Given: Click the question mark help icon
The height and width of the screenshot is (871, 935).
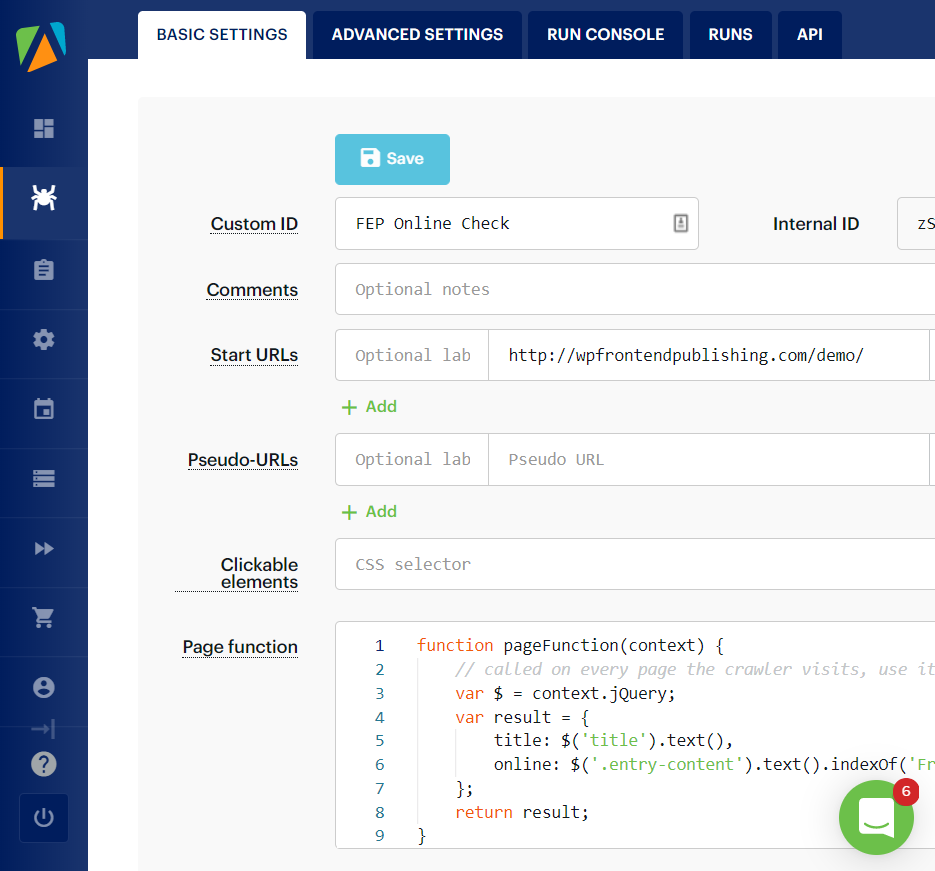Looking at the screenshot, I should tap(44, 764).
